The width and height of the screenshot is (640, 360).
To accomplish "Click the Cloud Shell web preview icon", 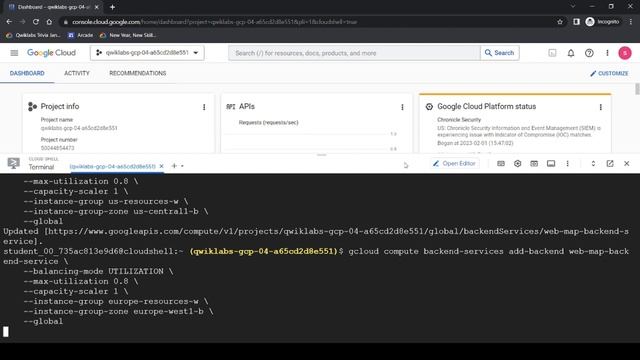I will [534, 164].
